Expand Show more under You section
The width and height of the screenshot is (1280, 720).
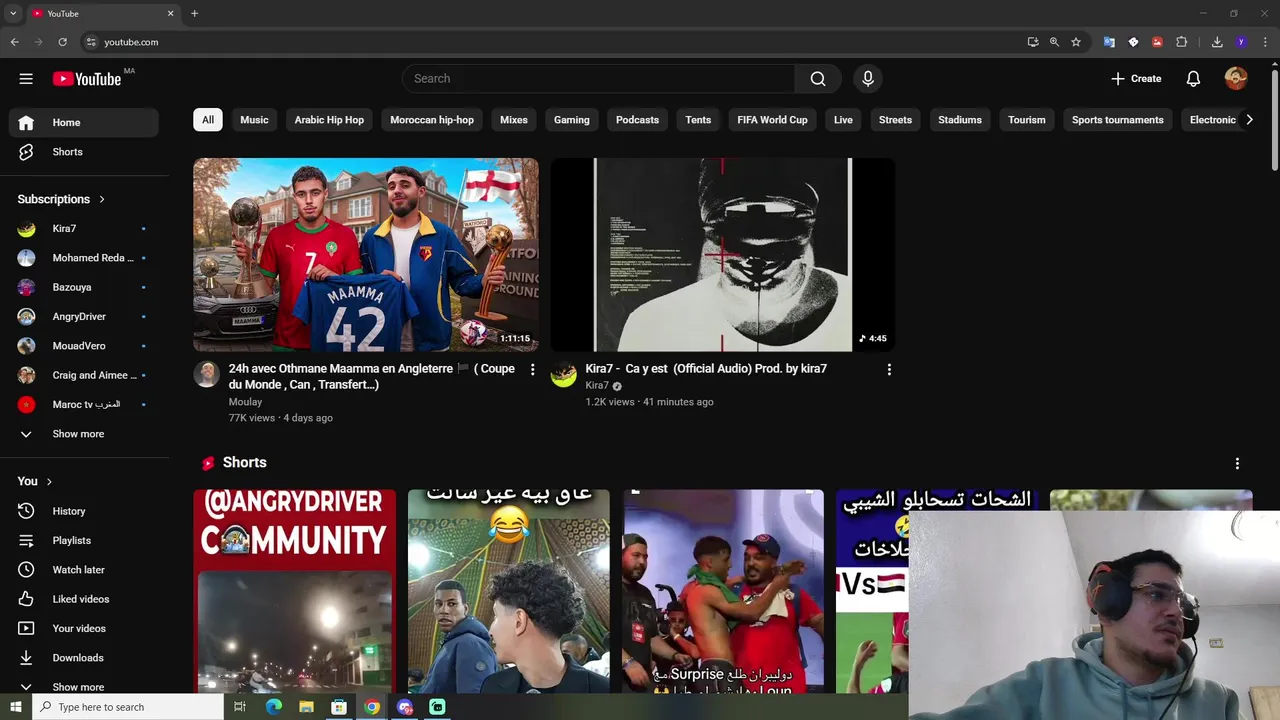(x=84, y=687)
